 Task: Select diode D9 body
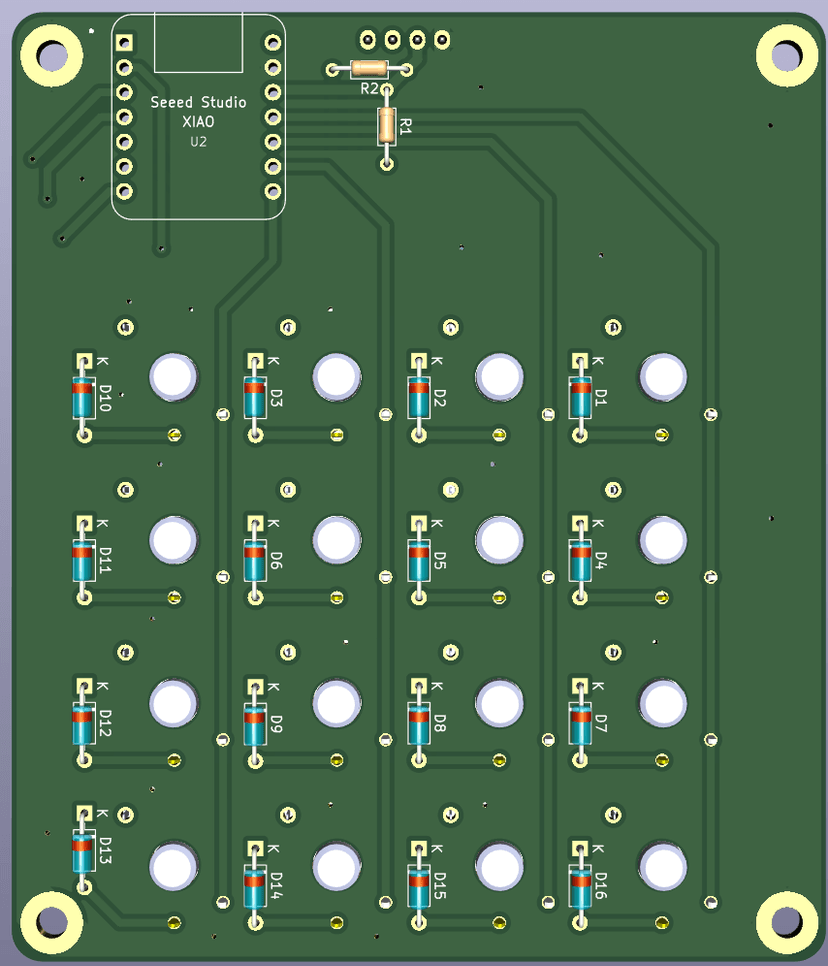(x=255, y=724)
